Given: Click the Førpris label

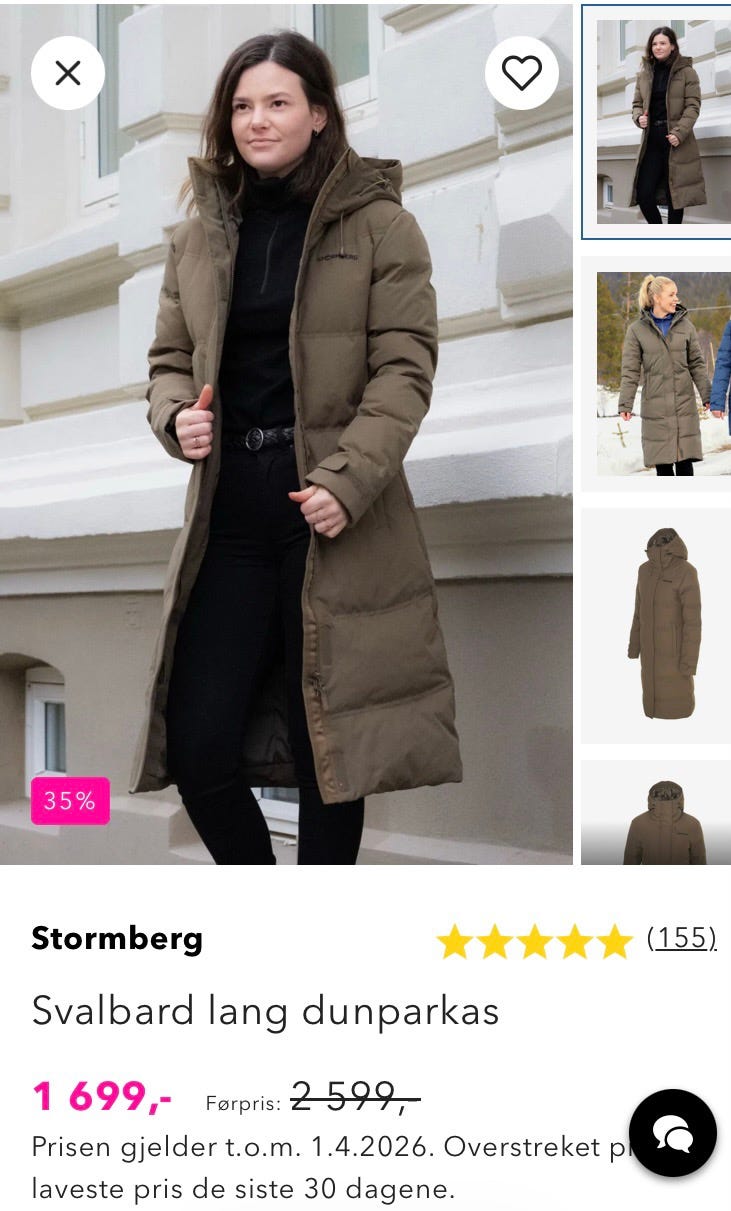Looking at the screenshot, I should [x=243, y=1103].
